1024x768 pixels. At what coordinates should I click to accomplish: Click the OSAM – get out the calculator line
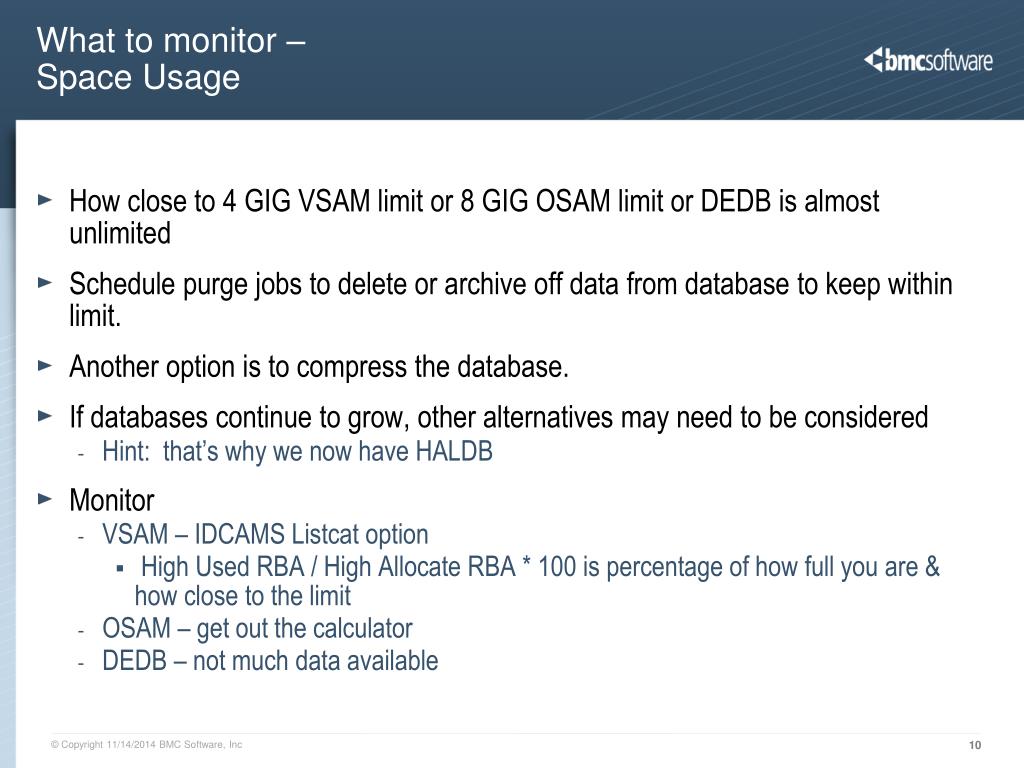tap(257, 628)
